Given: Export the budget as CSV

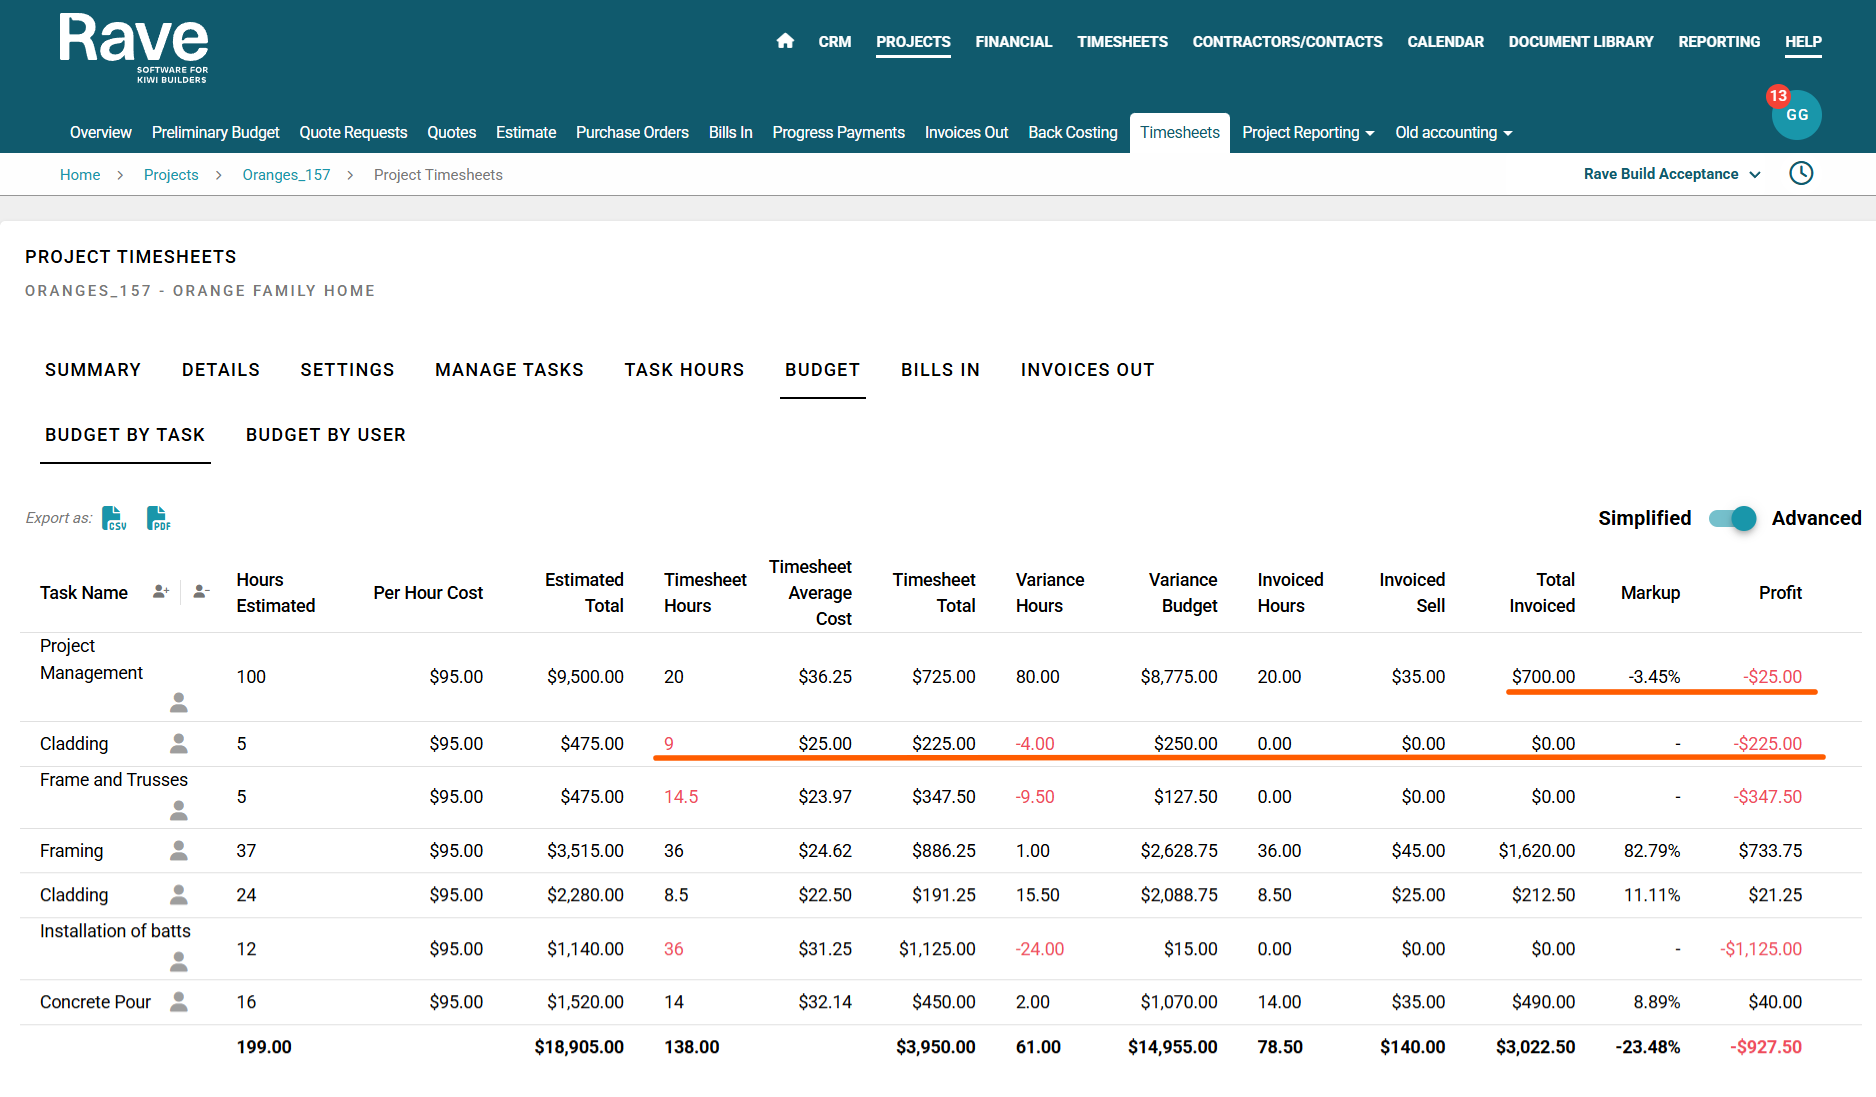Looking at the screenshot, I should pyautogui.click(x=114, y=518).
